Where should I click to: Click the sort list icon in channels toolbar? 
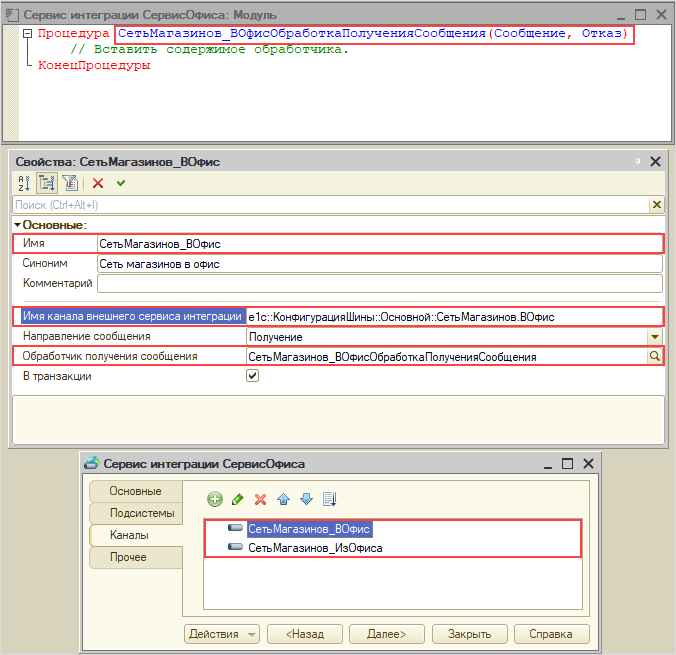329,499
